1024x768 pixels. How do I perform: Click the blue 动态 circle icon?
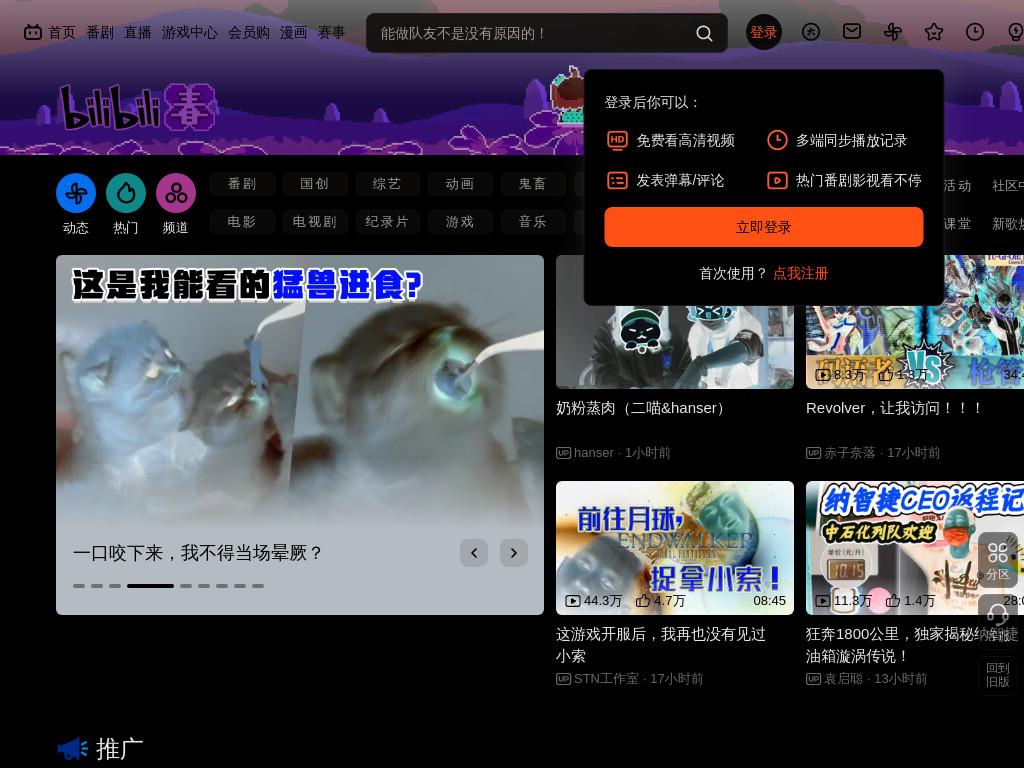pyautogui.click(x=76, y=193)
